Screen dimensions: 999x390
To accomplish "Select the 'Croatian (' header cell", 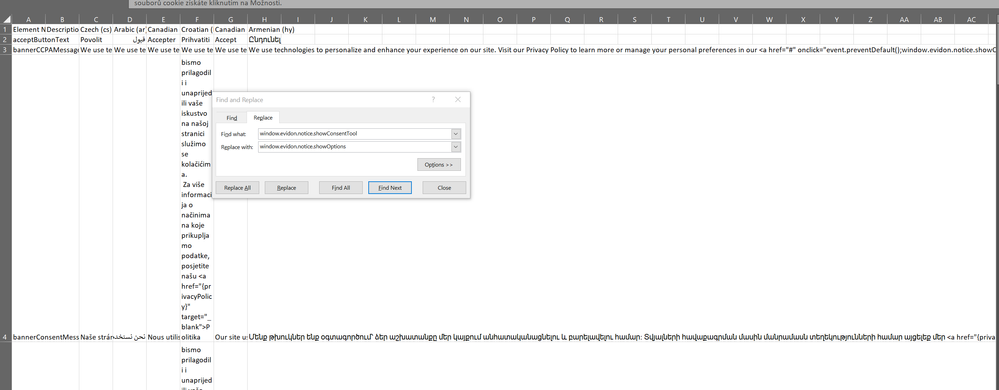I will (x=196, y=29).
